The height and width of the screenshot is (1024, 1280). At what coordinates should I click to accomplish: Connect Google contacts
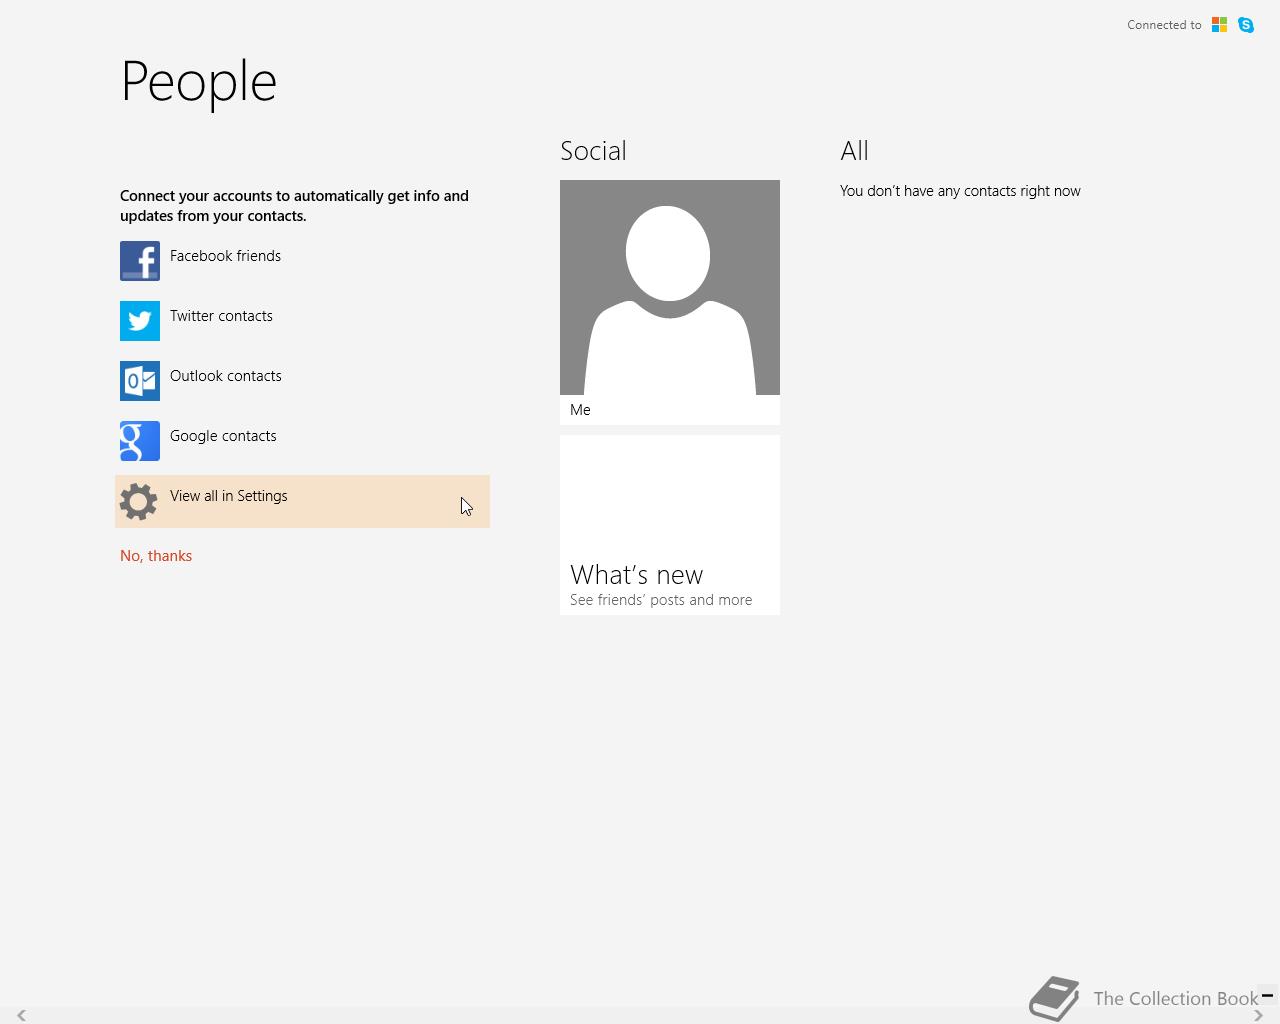[302, 441]
